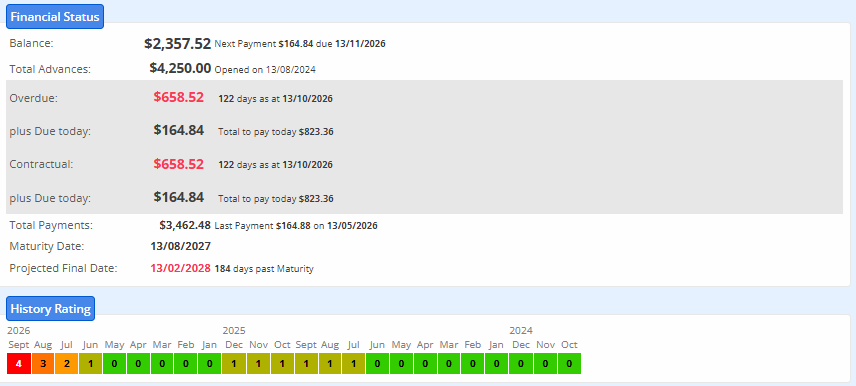Click the Balance amount $2,357.52

[x=177, y=44]
